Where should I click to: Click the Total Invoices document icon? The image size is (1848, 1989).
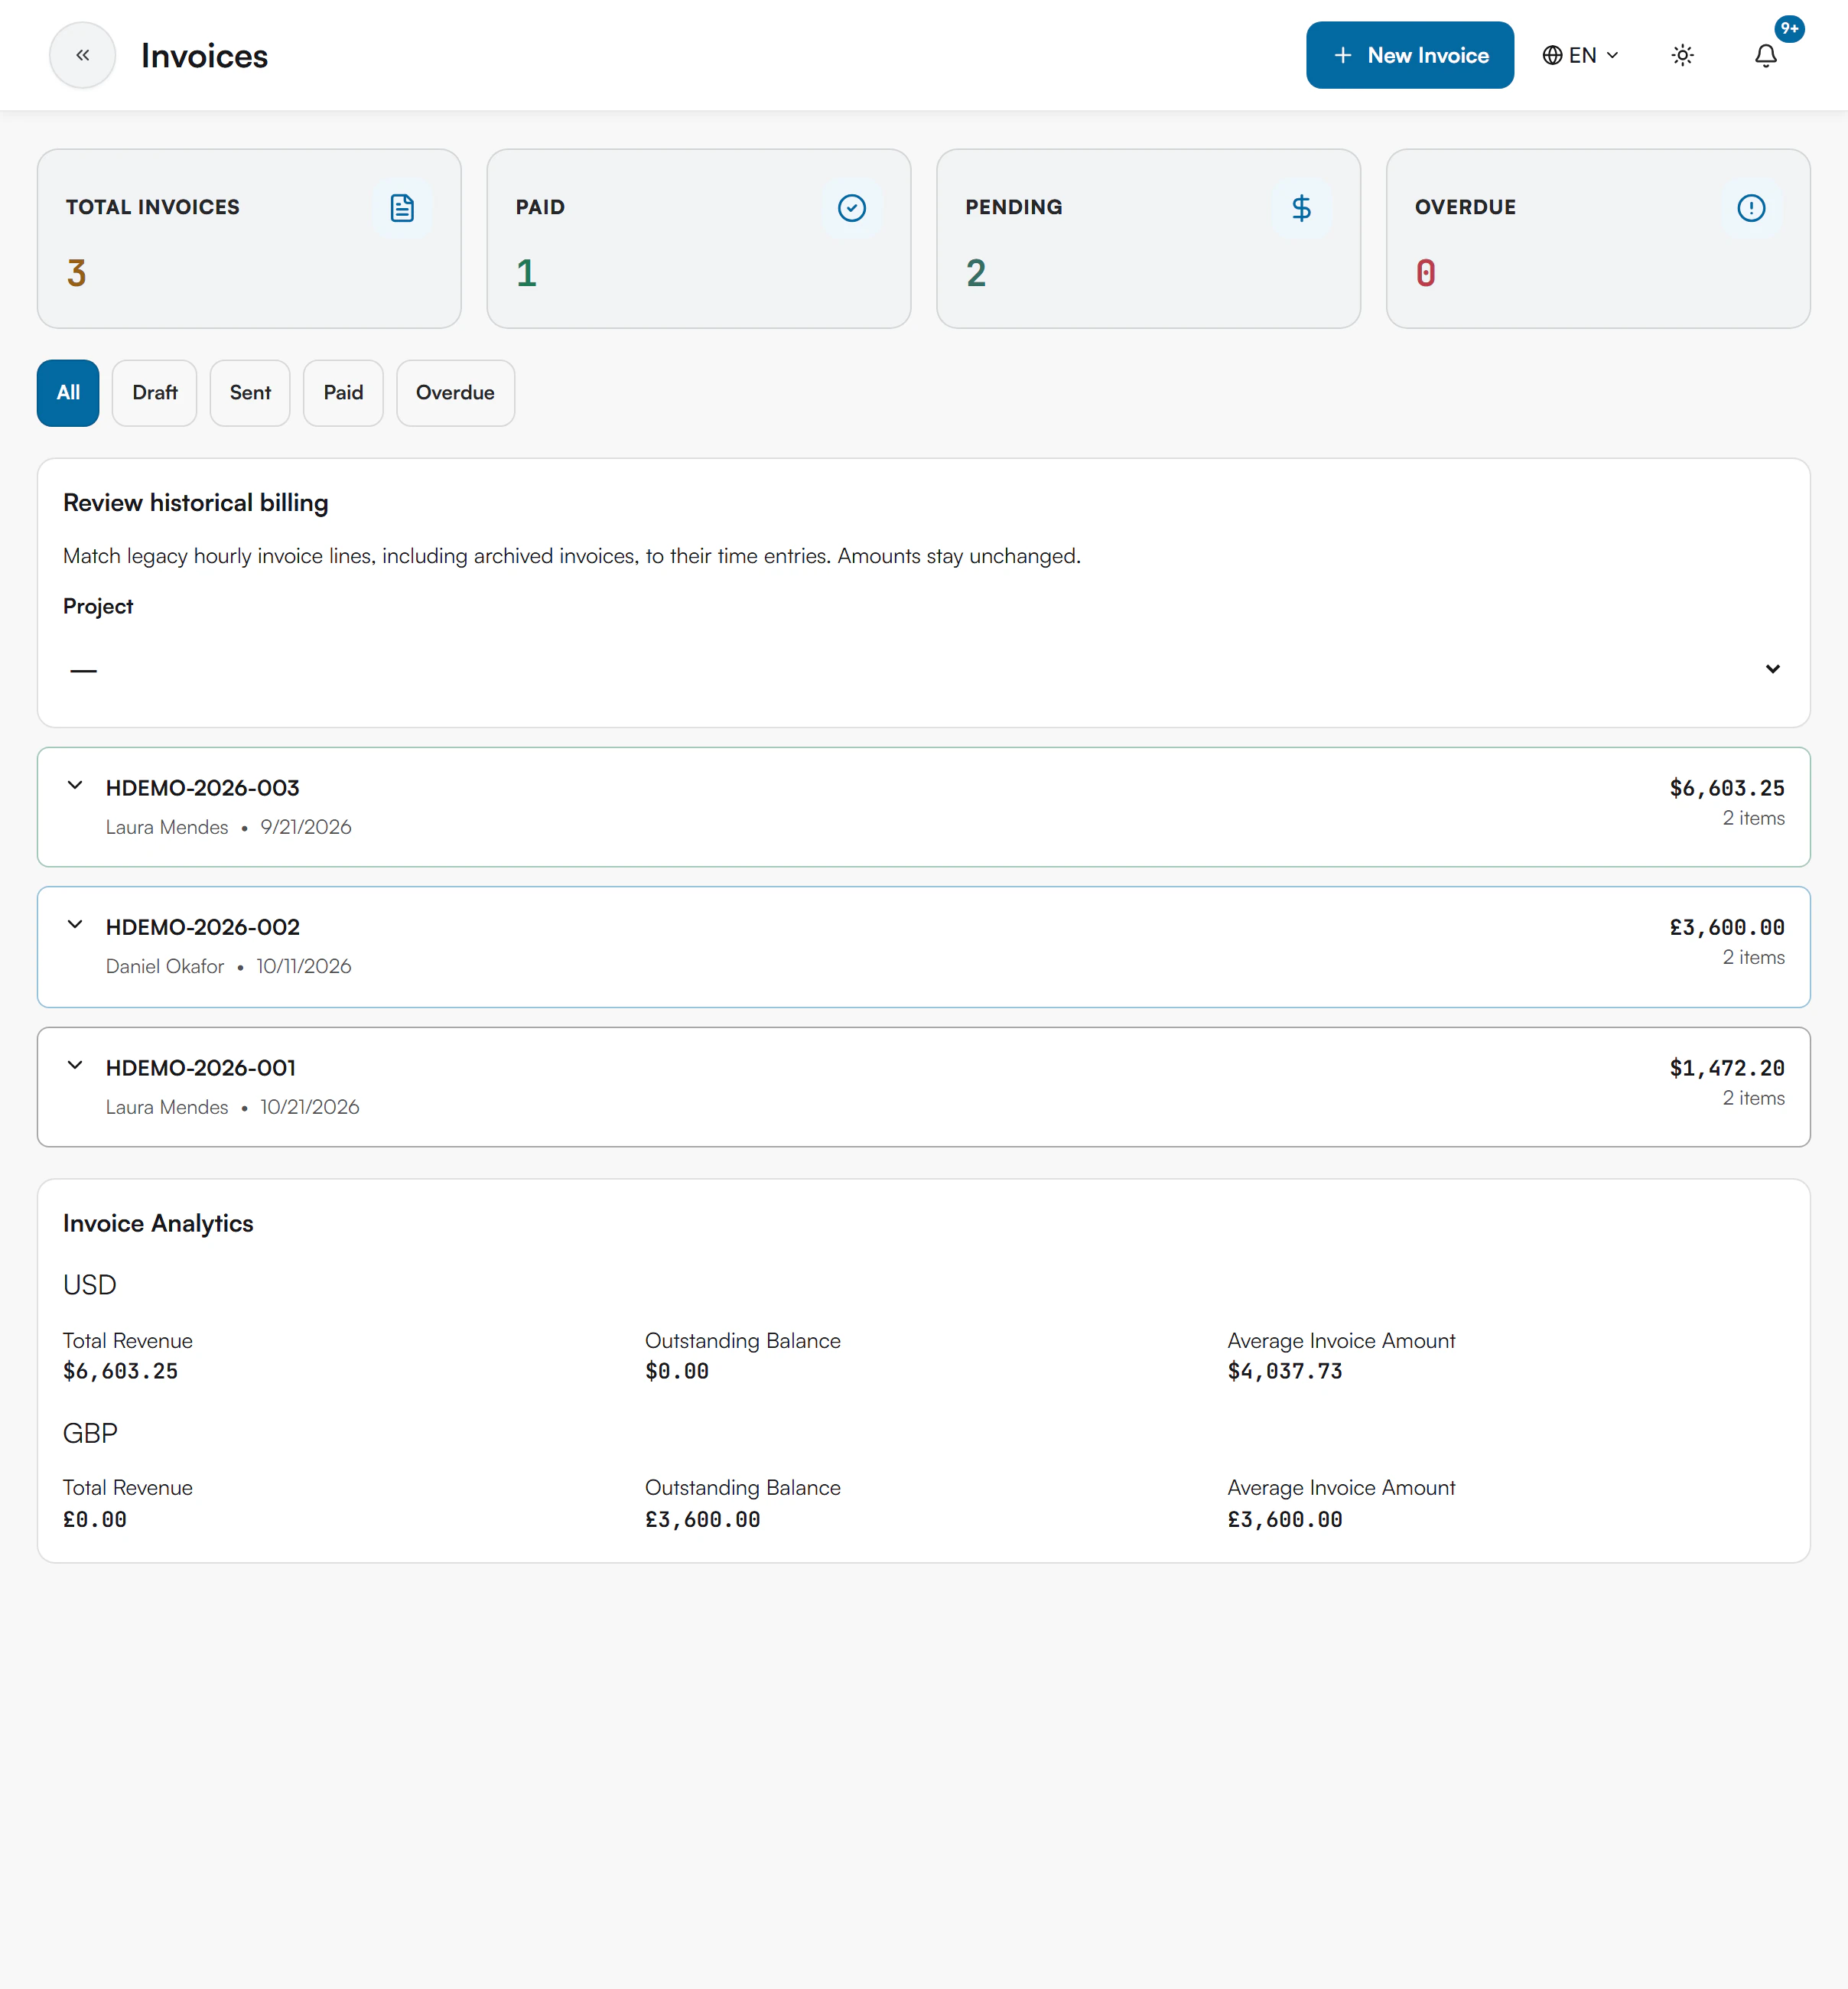coord(402,208)
